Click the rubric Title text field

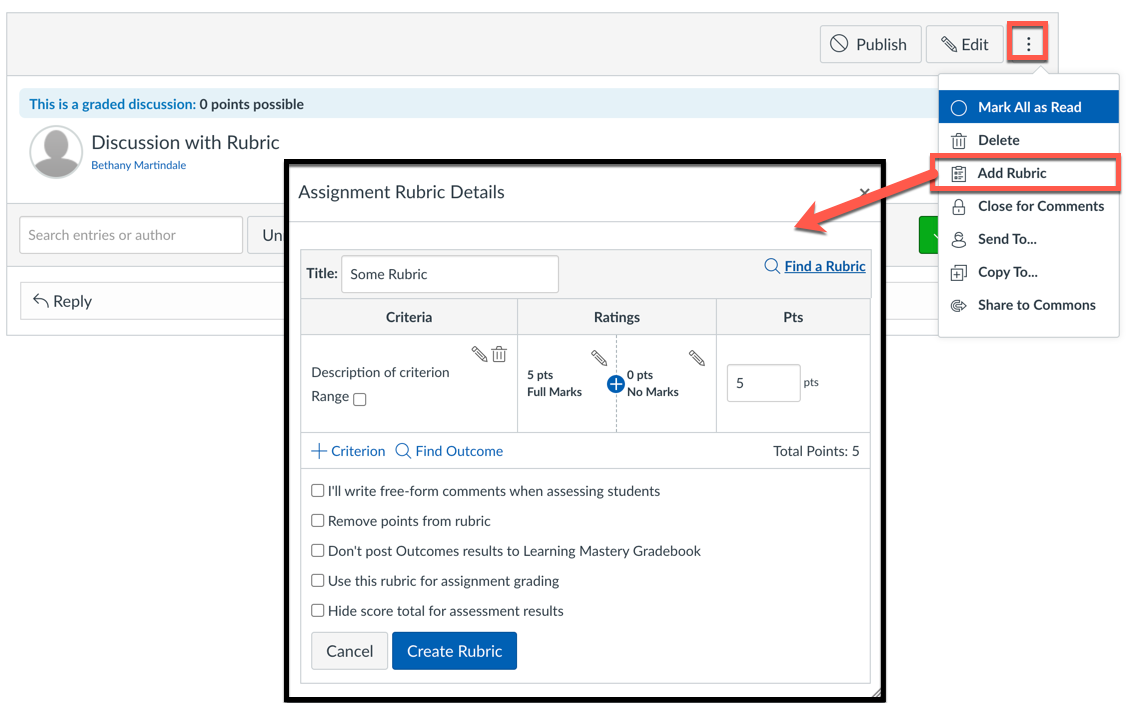pyautogui.click(x=450, y=274)
